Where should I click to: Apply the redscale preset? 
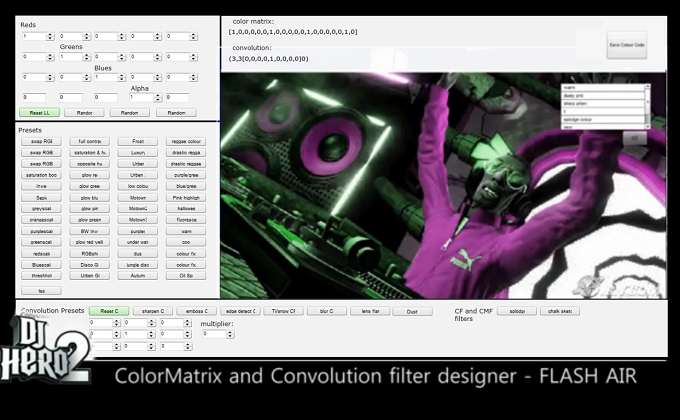click(x=41, y=253)
